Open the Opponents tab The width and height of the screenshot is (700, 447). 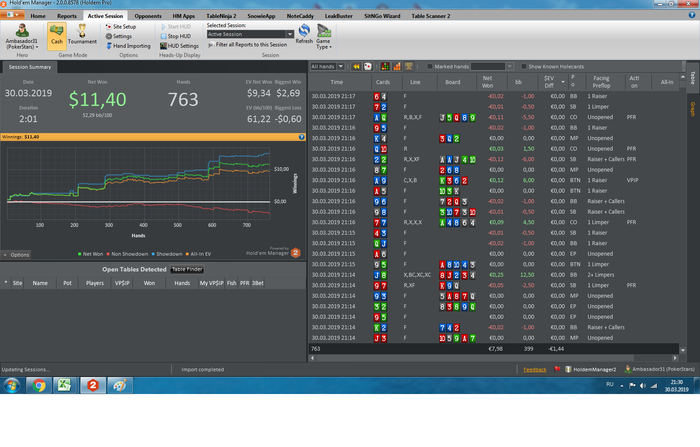coord(148,17)
